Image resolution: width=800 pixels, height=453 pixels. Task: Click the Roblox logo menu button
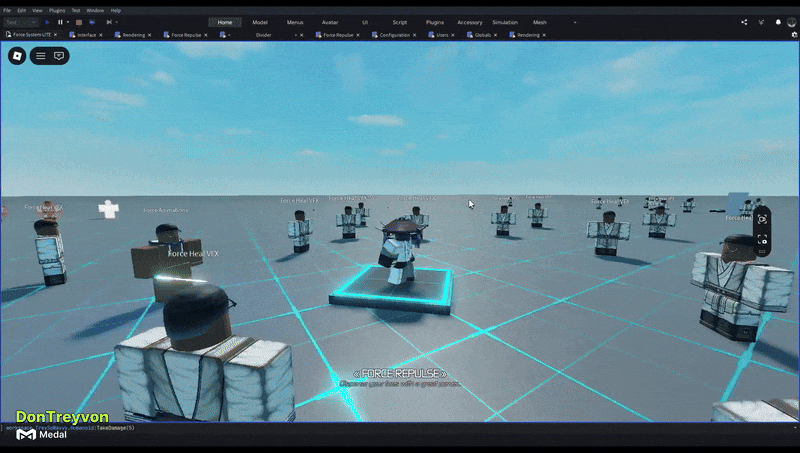coord(17,56)
